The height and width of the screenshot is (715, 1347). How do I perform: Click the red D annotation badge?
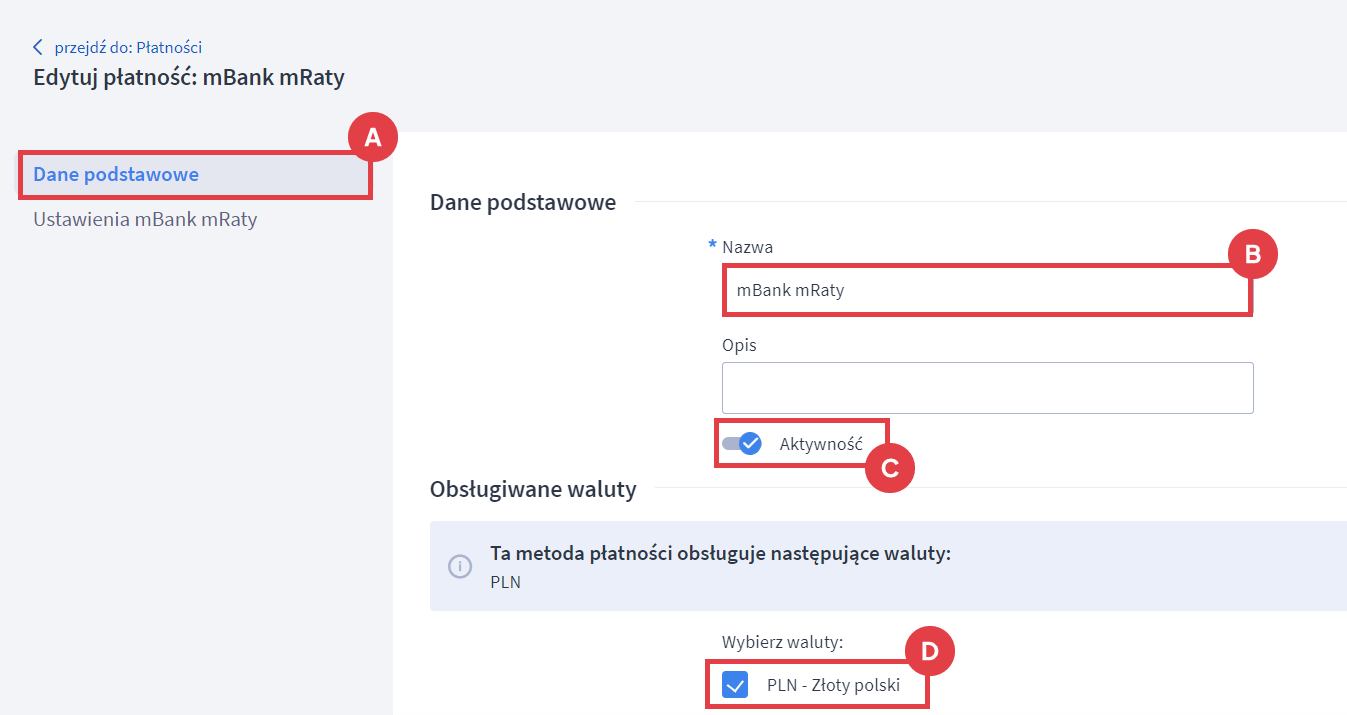(929, 652)
